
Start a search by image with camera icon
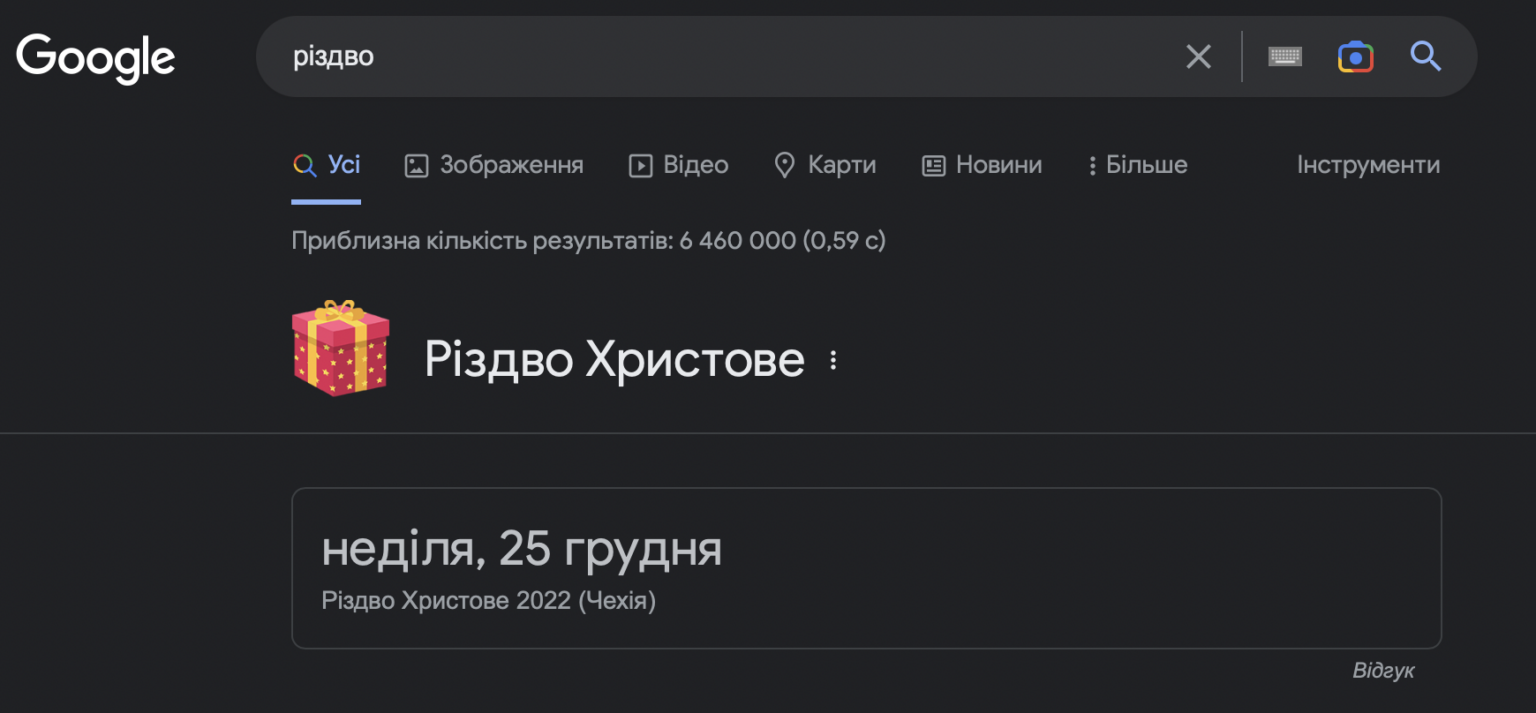(x=1355, y=57)
